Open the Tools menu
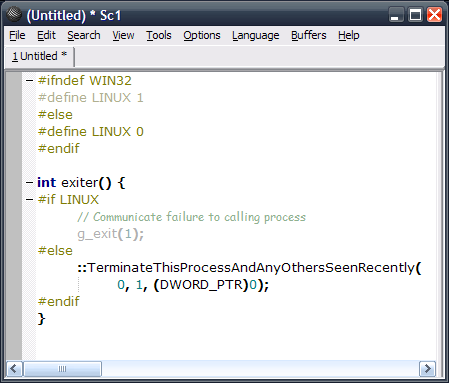Screen dimensions: 449x383 [x=159, y=35]
